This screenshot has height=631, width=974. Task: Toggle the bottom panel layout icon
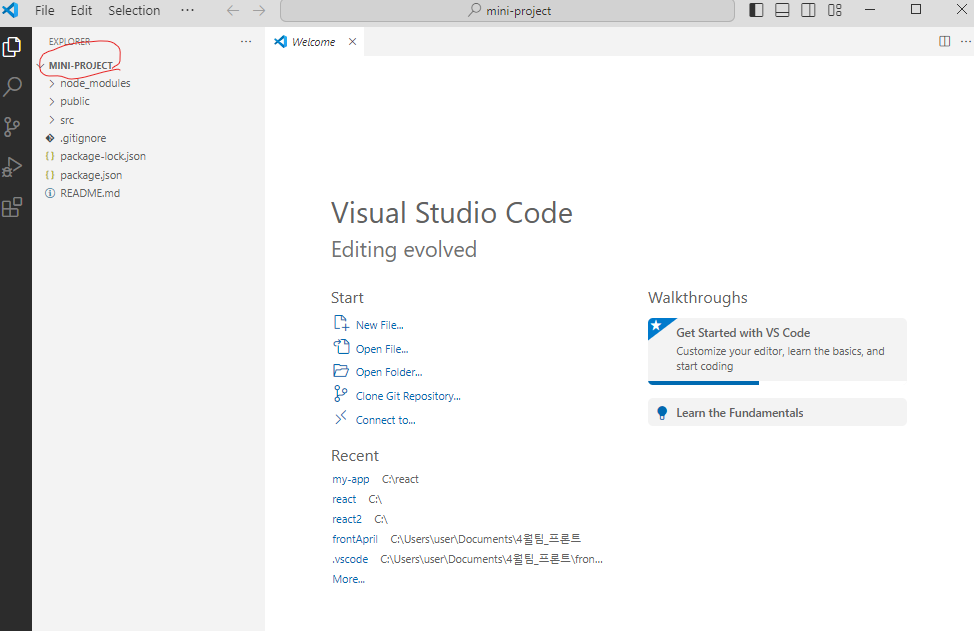(782, 10)
